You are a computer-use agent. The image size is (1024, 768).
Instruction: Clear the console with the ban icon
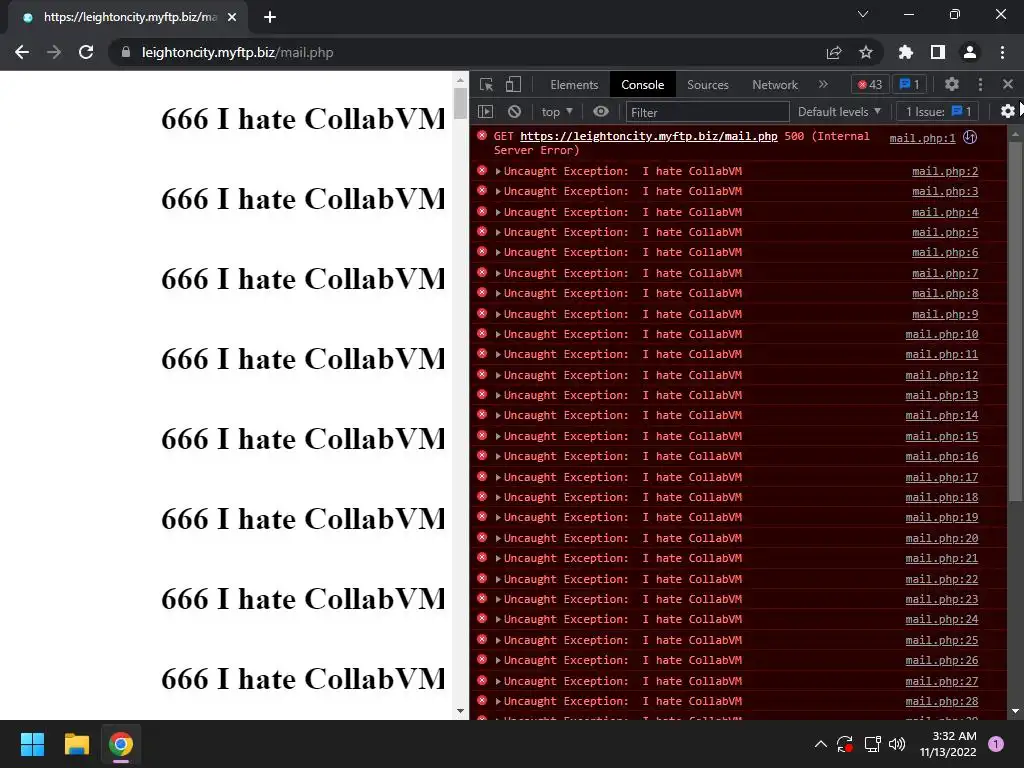(x=515, y=112)
